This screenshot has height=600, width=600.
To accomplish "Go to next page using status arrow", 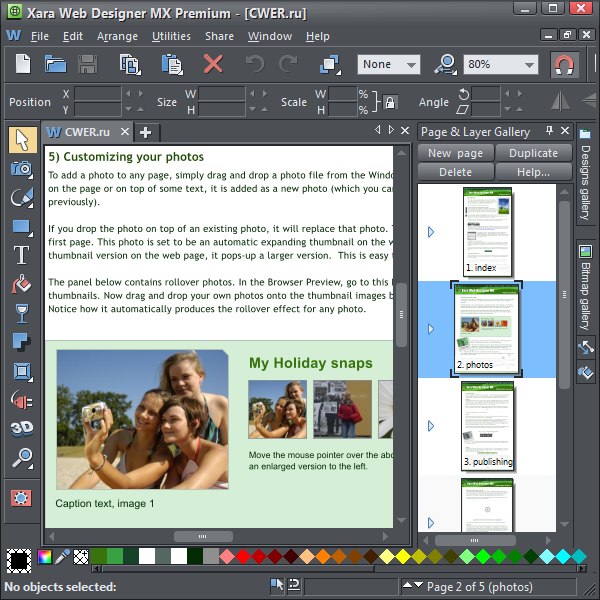I will [x=419, y=585].
